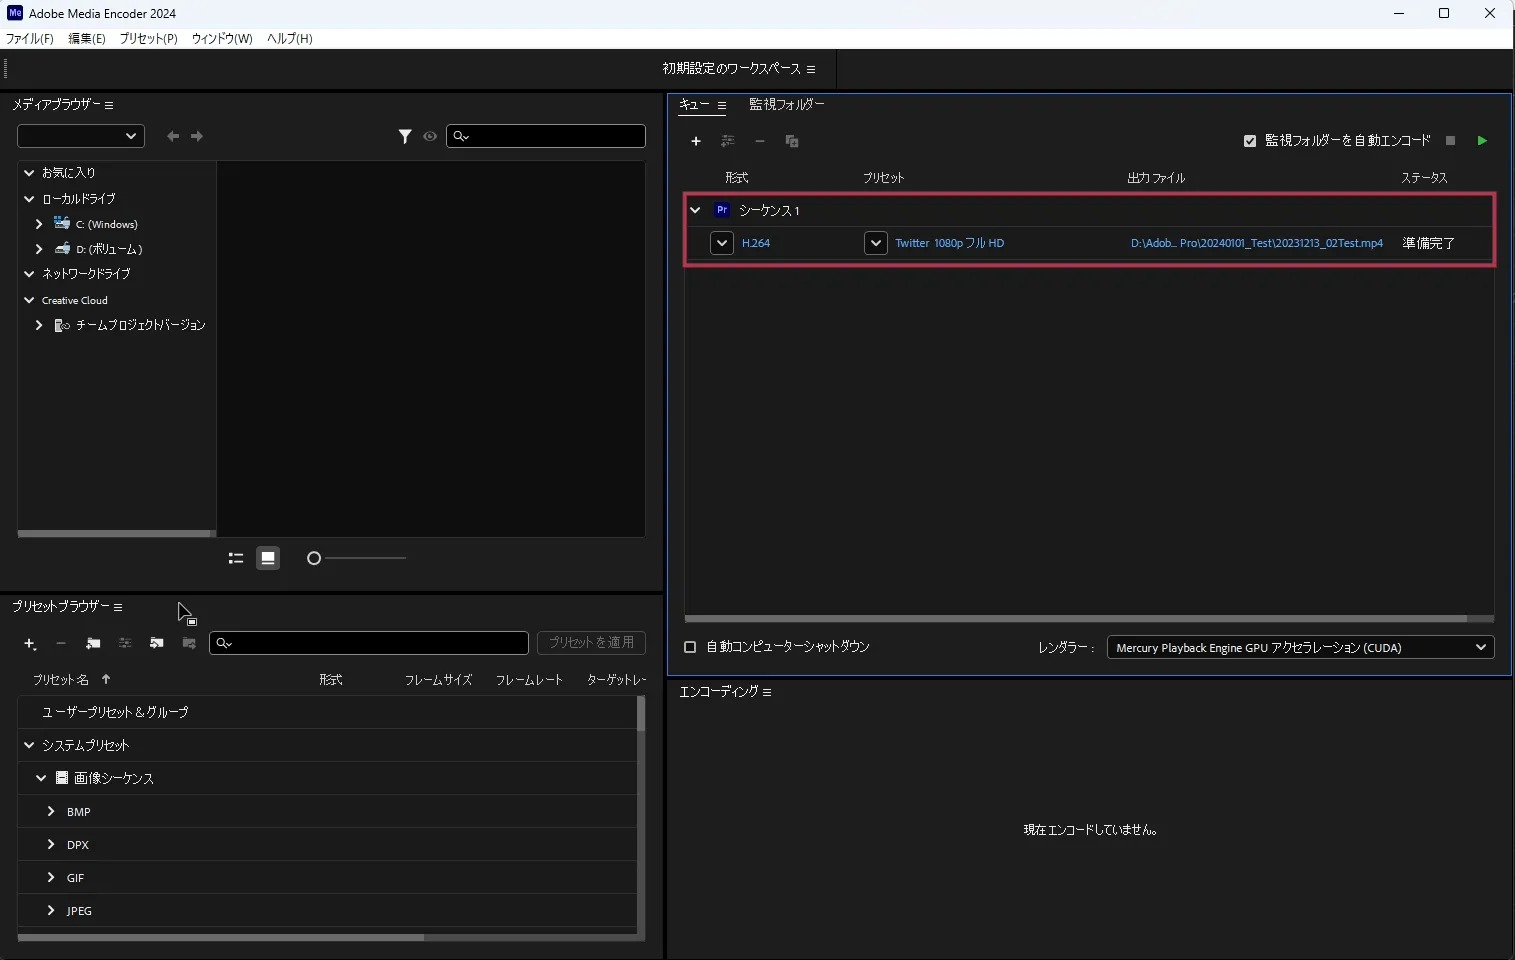The height and width of the screenshot is (960, 1515).
Task: Expand the C: (Windows) drive node
Action: coord(39,224)
